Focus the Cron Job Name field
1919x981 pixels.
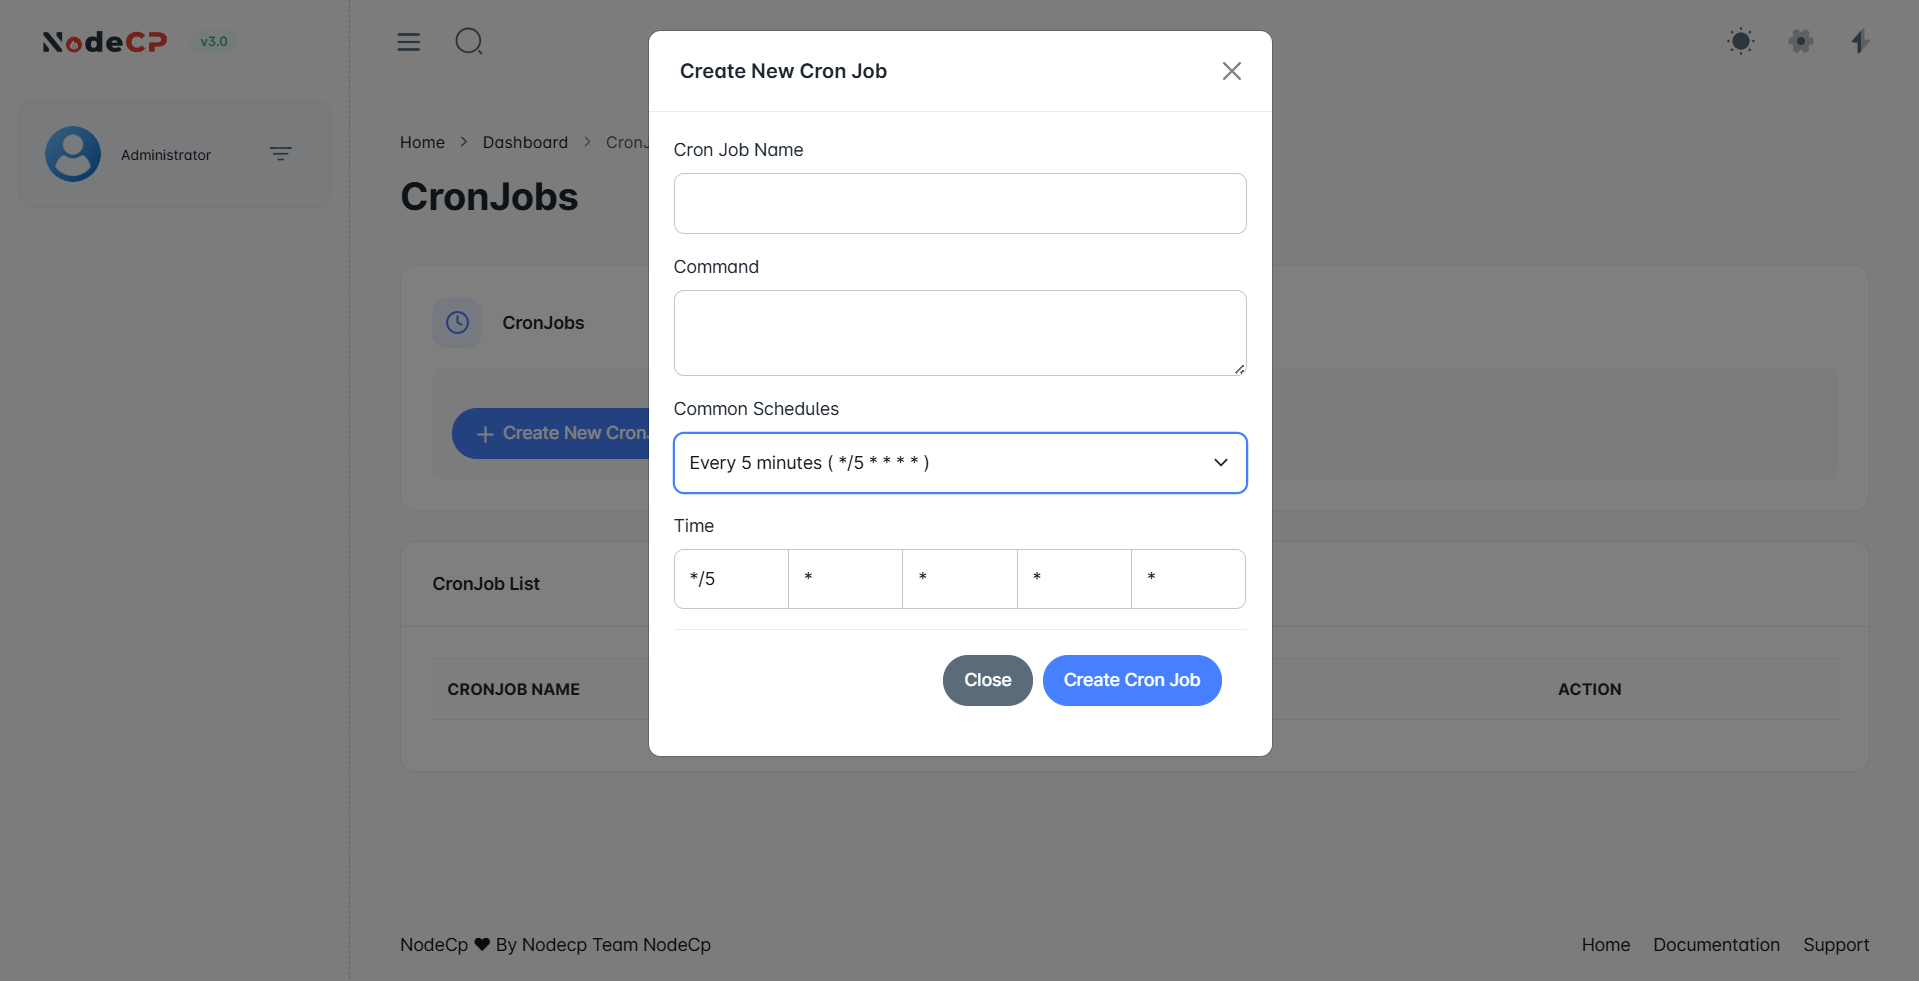[959, 204]
